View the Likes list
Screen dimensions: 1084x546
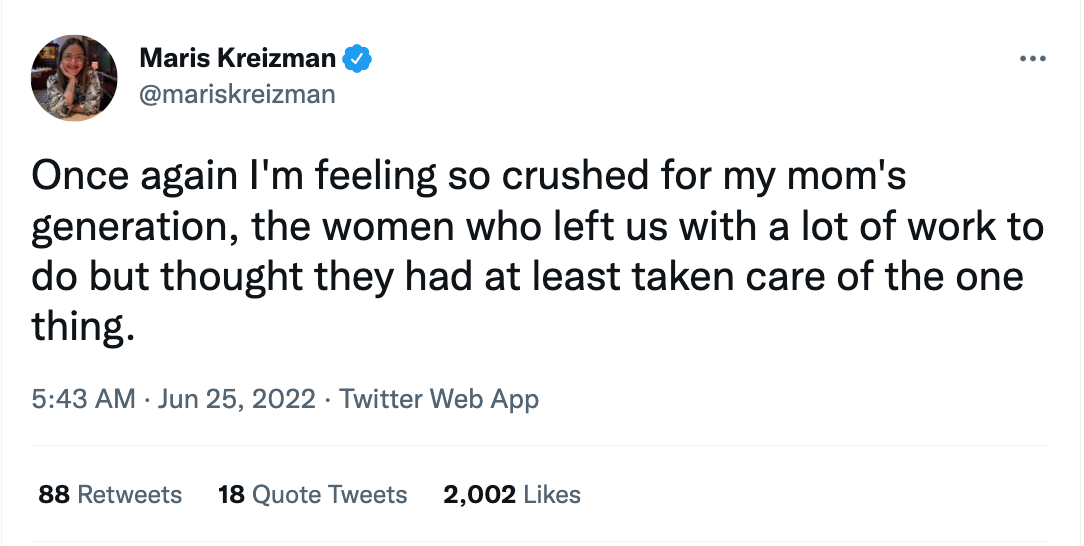[552, 494]
